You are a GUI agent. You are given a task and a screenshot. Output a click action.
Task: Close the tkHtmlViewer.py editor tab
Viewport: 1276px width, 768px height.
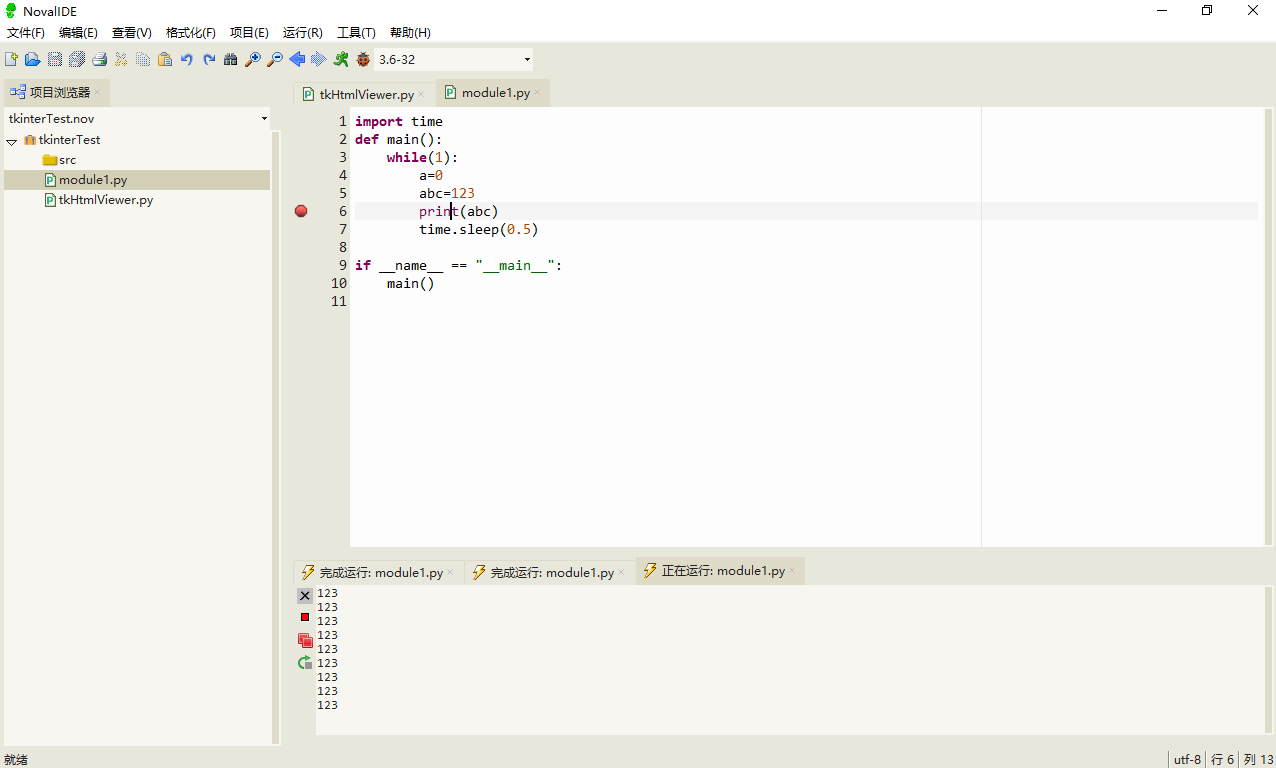421,94
